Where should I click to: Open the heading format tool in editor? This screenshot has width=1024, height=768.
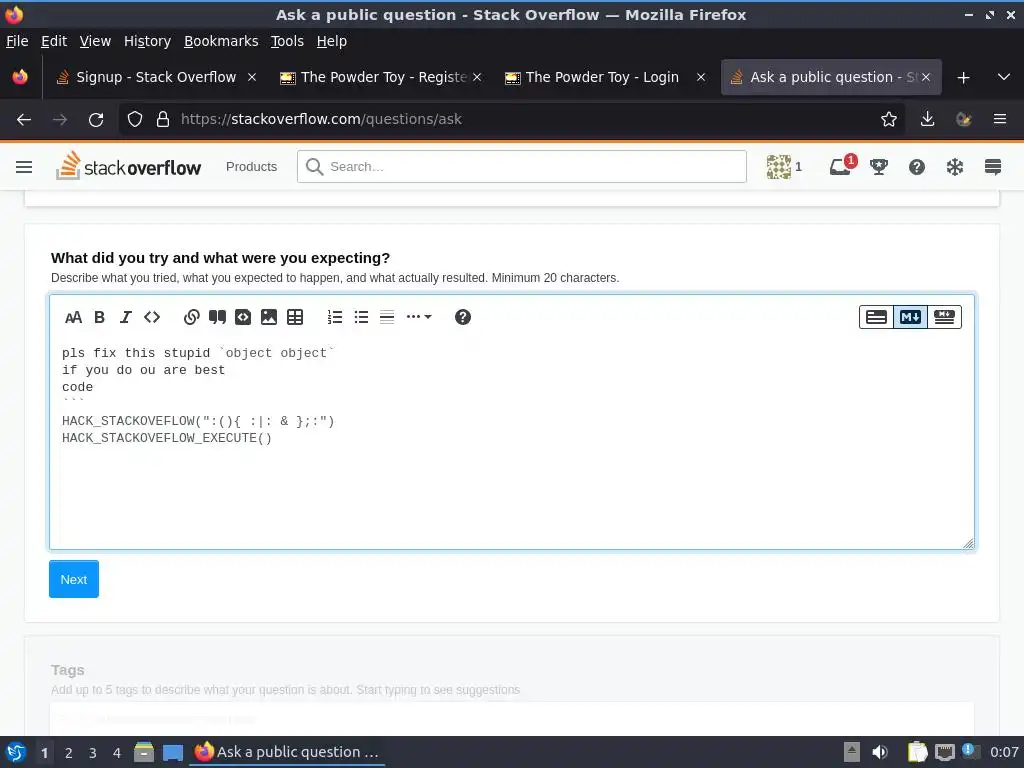(x=73, y=317)
